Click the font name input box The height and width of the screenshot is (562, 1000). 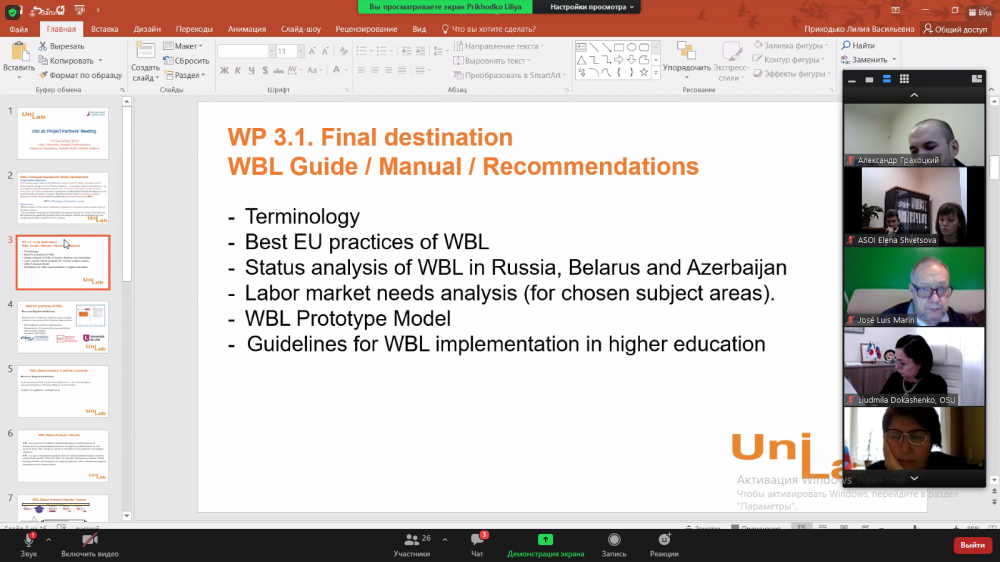[242, 51]
